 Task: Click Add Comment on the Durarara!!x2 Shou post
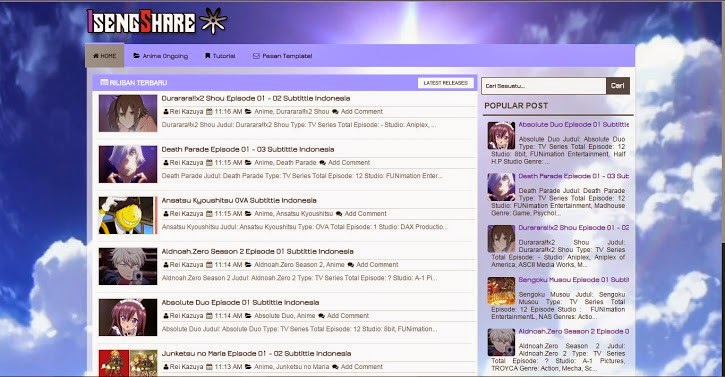[x=362, y=111]
